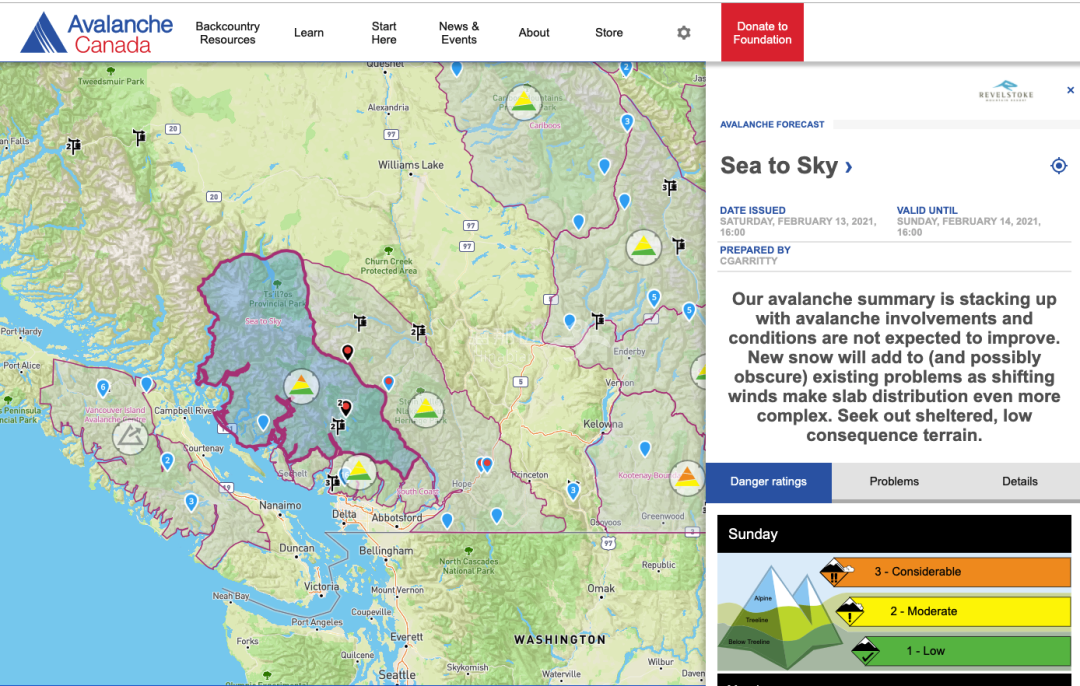1080x686 pixels.
Task: Click the red incident pin near Sea to Sky border
Action: click(x=348, y=353)
